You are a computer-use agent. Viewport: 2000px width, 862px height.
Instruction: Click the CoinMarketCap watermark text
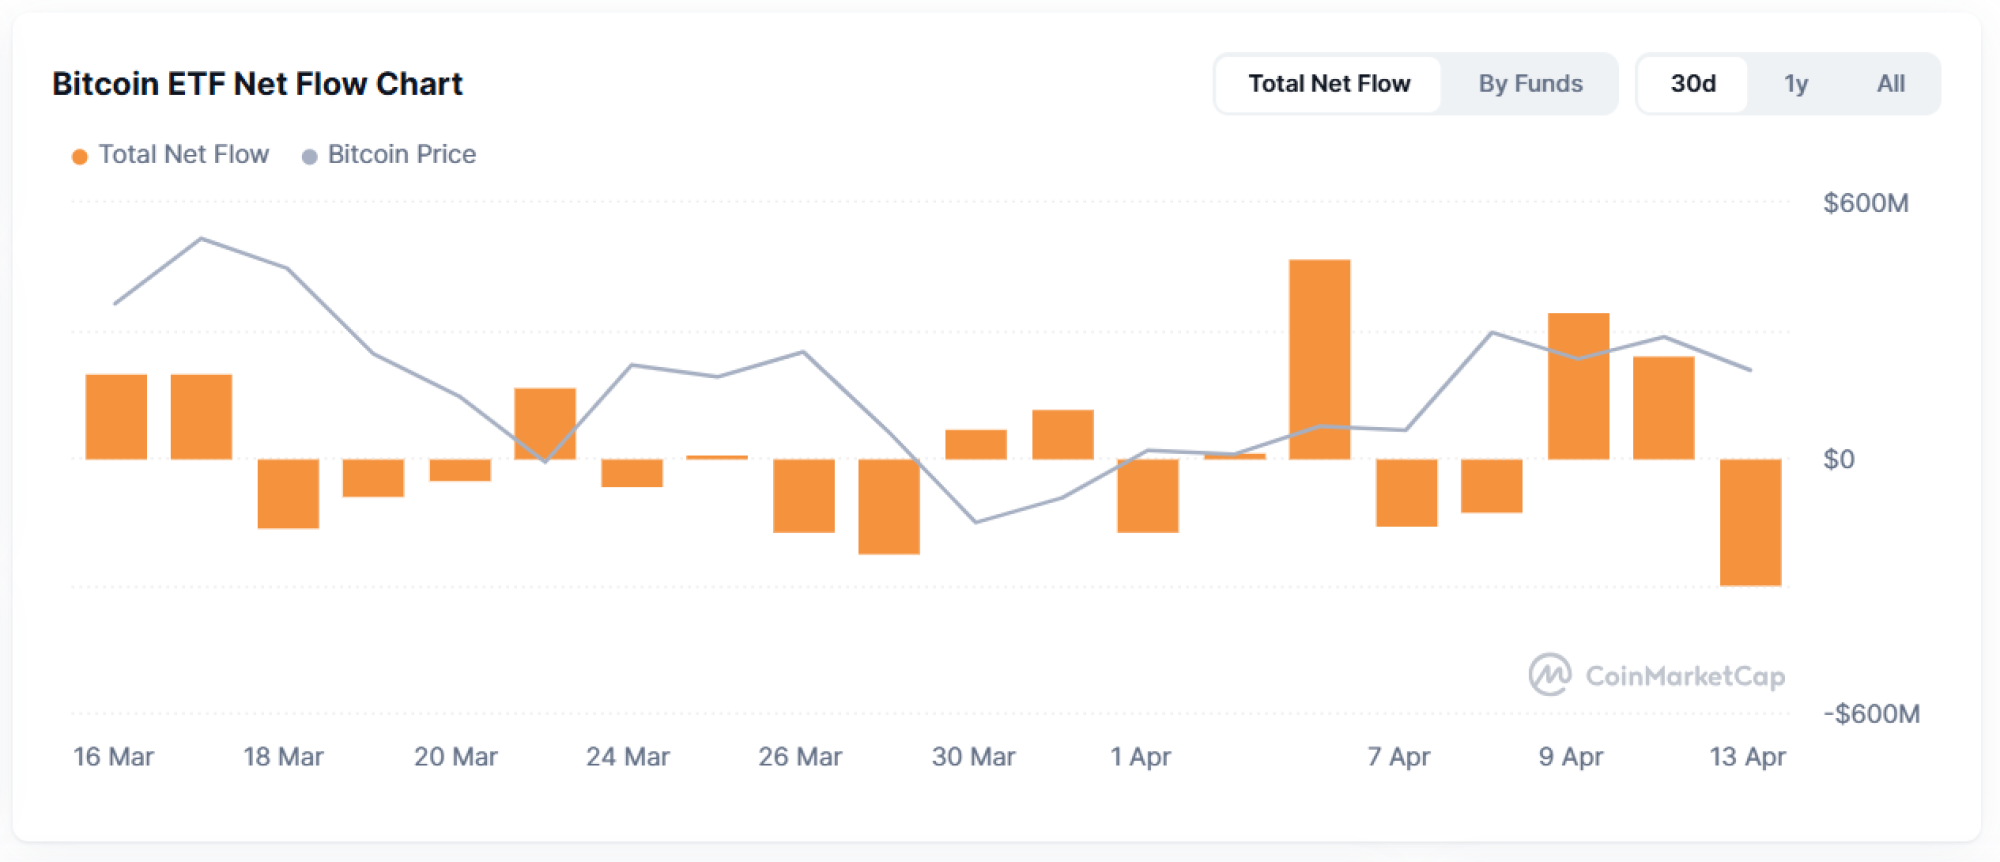pyautogui.click(x=1685, y=677)
